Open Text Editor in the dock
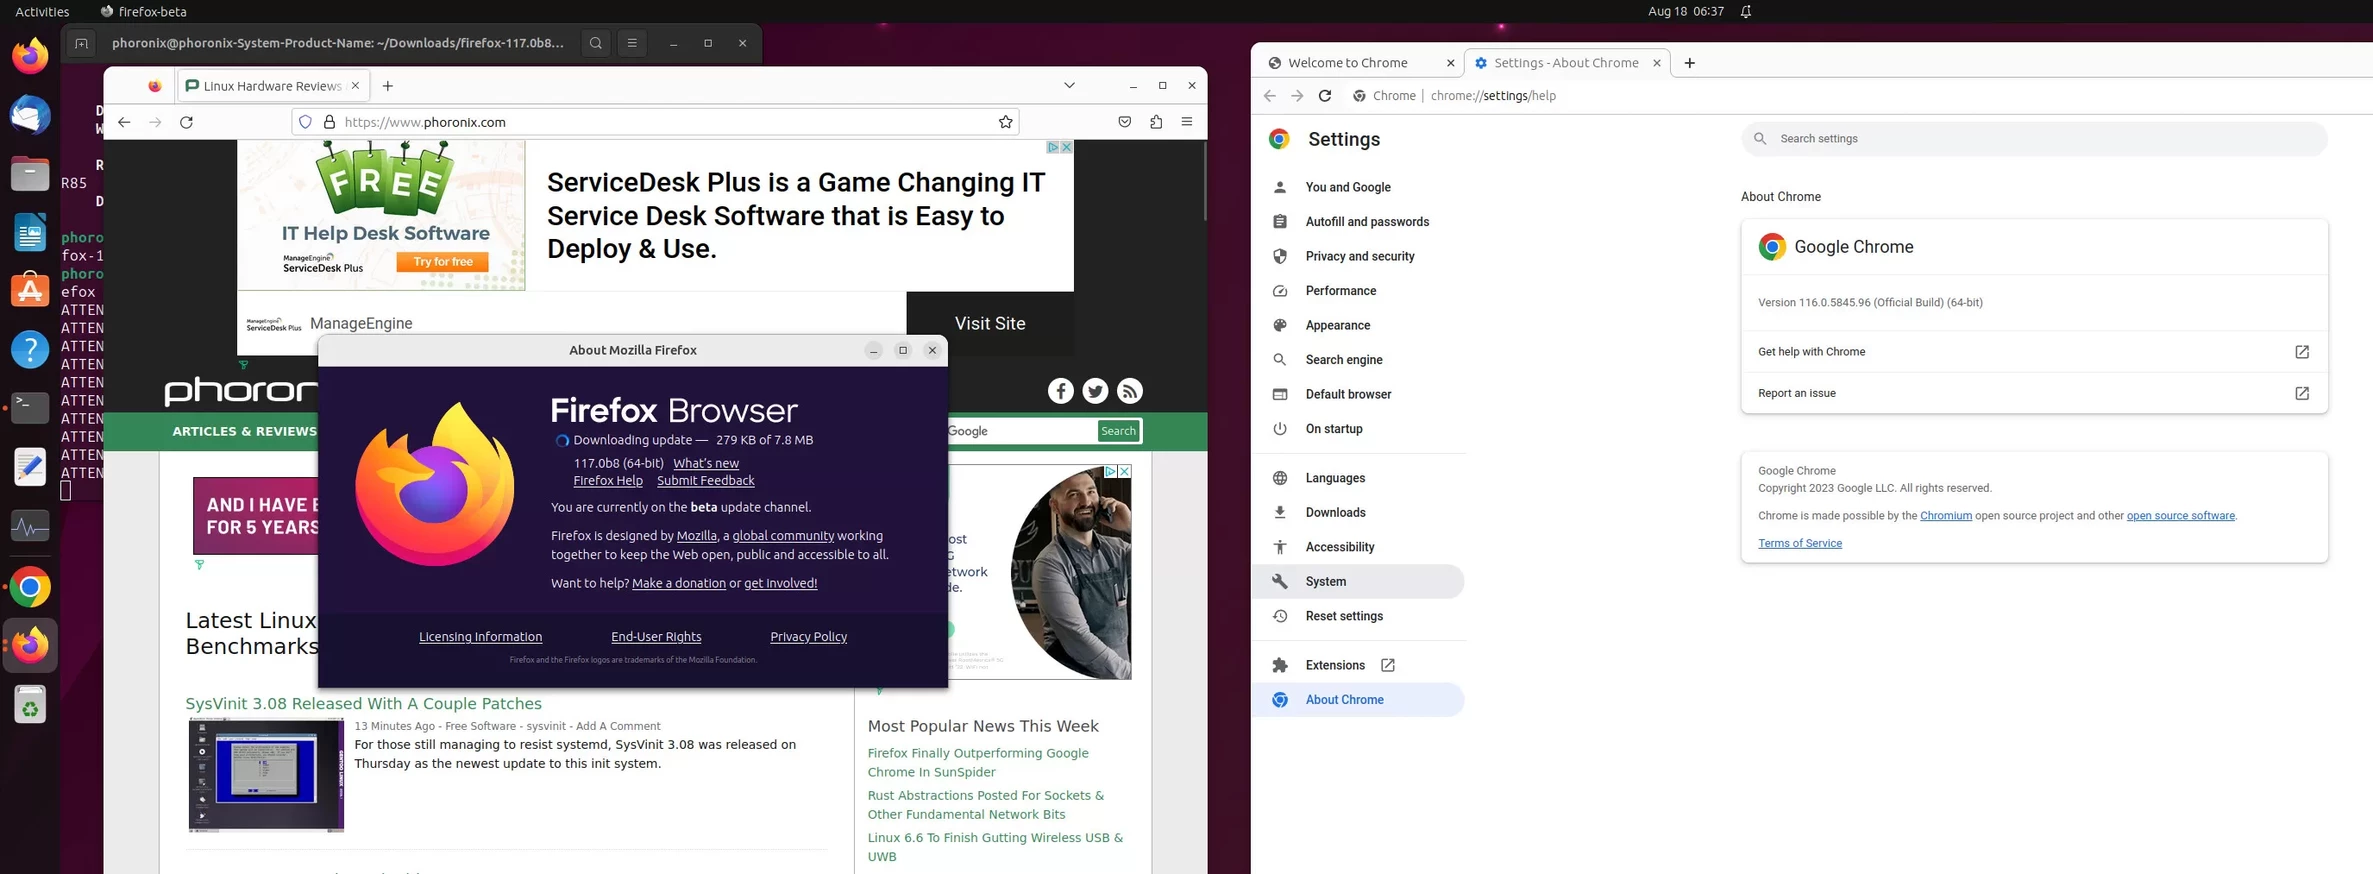The width and height of the screenshot is (2373, 874). [x=30, y=467]
